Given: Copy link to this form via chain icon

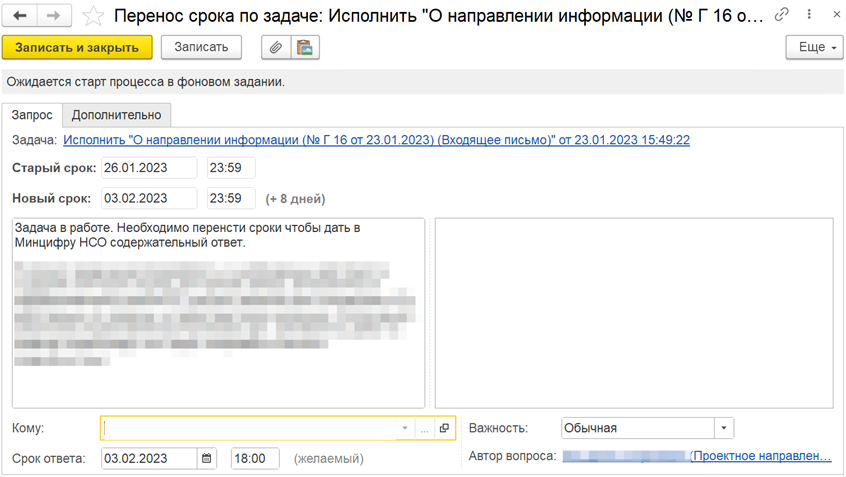Looking at the screenshot, I should point(782,16).
